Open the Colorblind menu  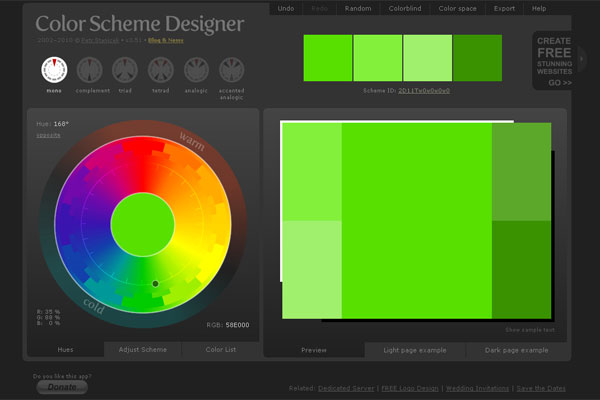point(404,8)
